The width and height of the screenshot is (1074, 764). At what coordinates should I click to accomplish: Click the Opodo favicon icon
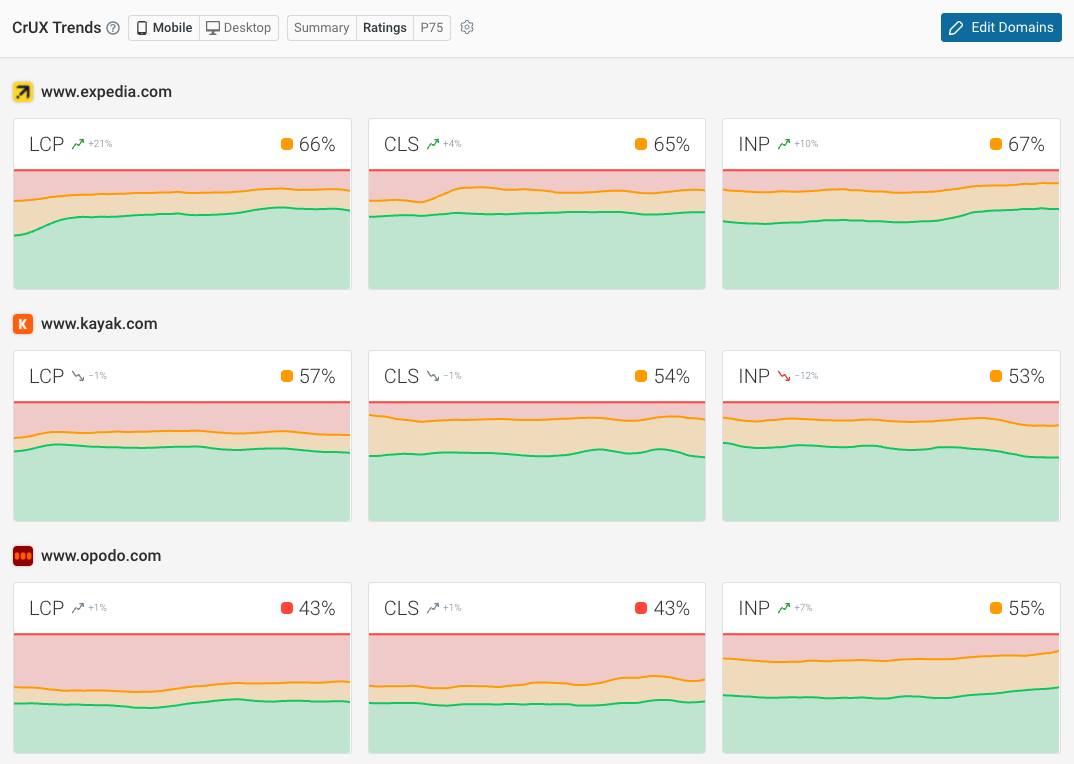click(x=22, y=555)
